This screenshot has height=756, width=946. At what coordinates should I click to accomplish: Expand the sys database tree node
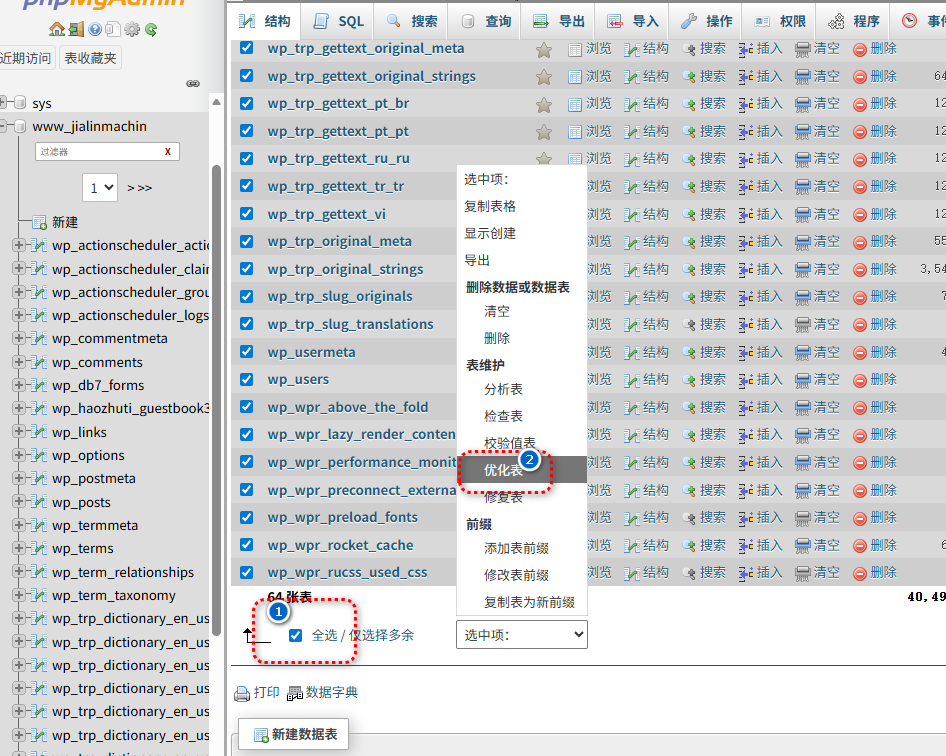click(5, 103)
